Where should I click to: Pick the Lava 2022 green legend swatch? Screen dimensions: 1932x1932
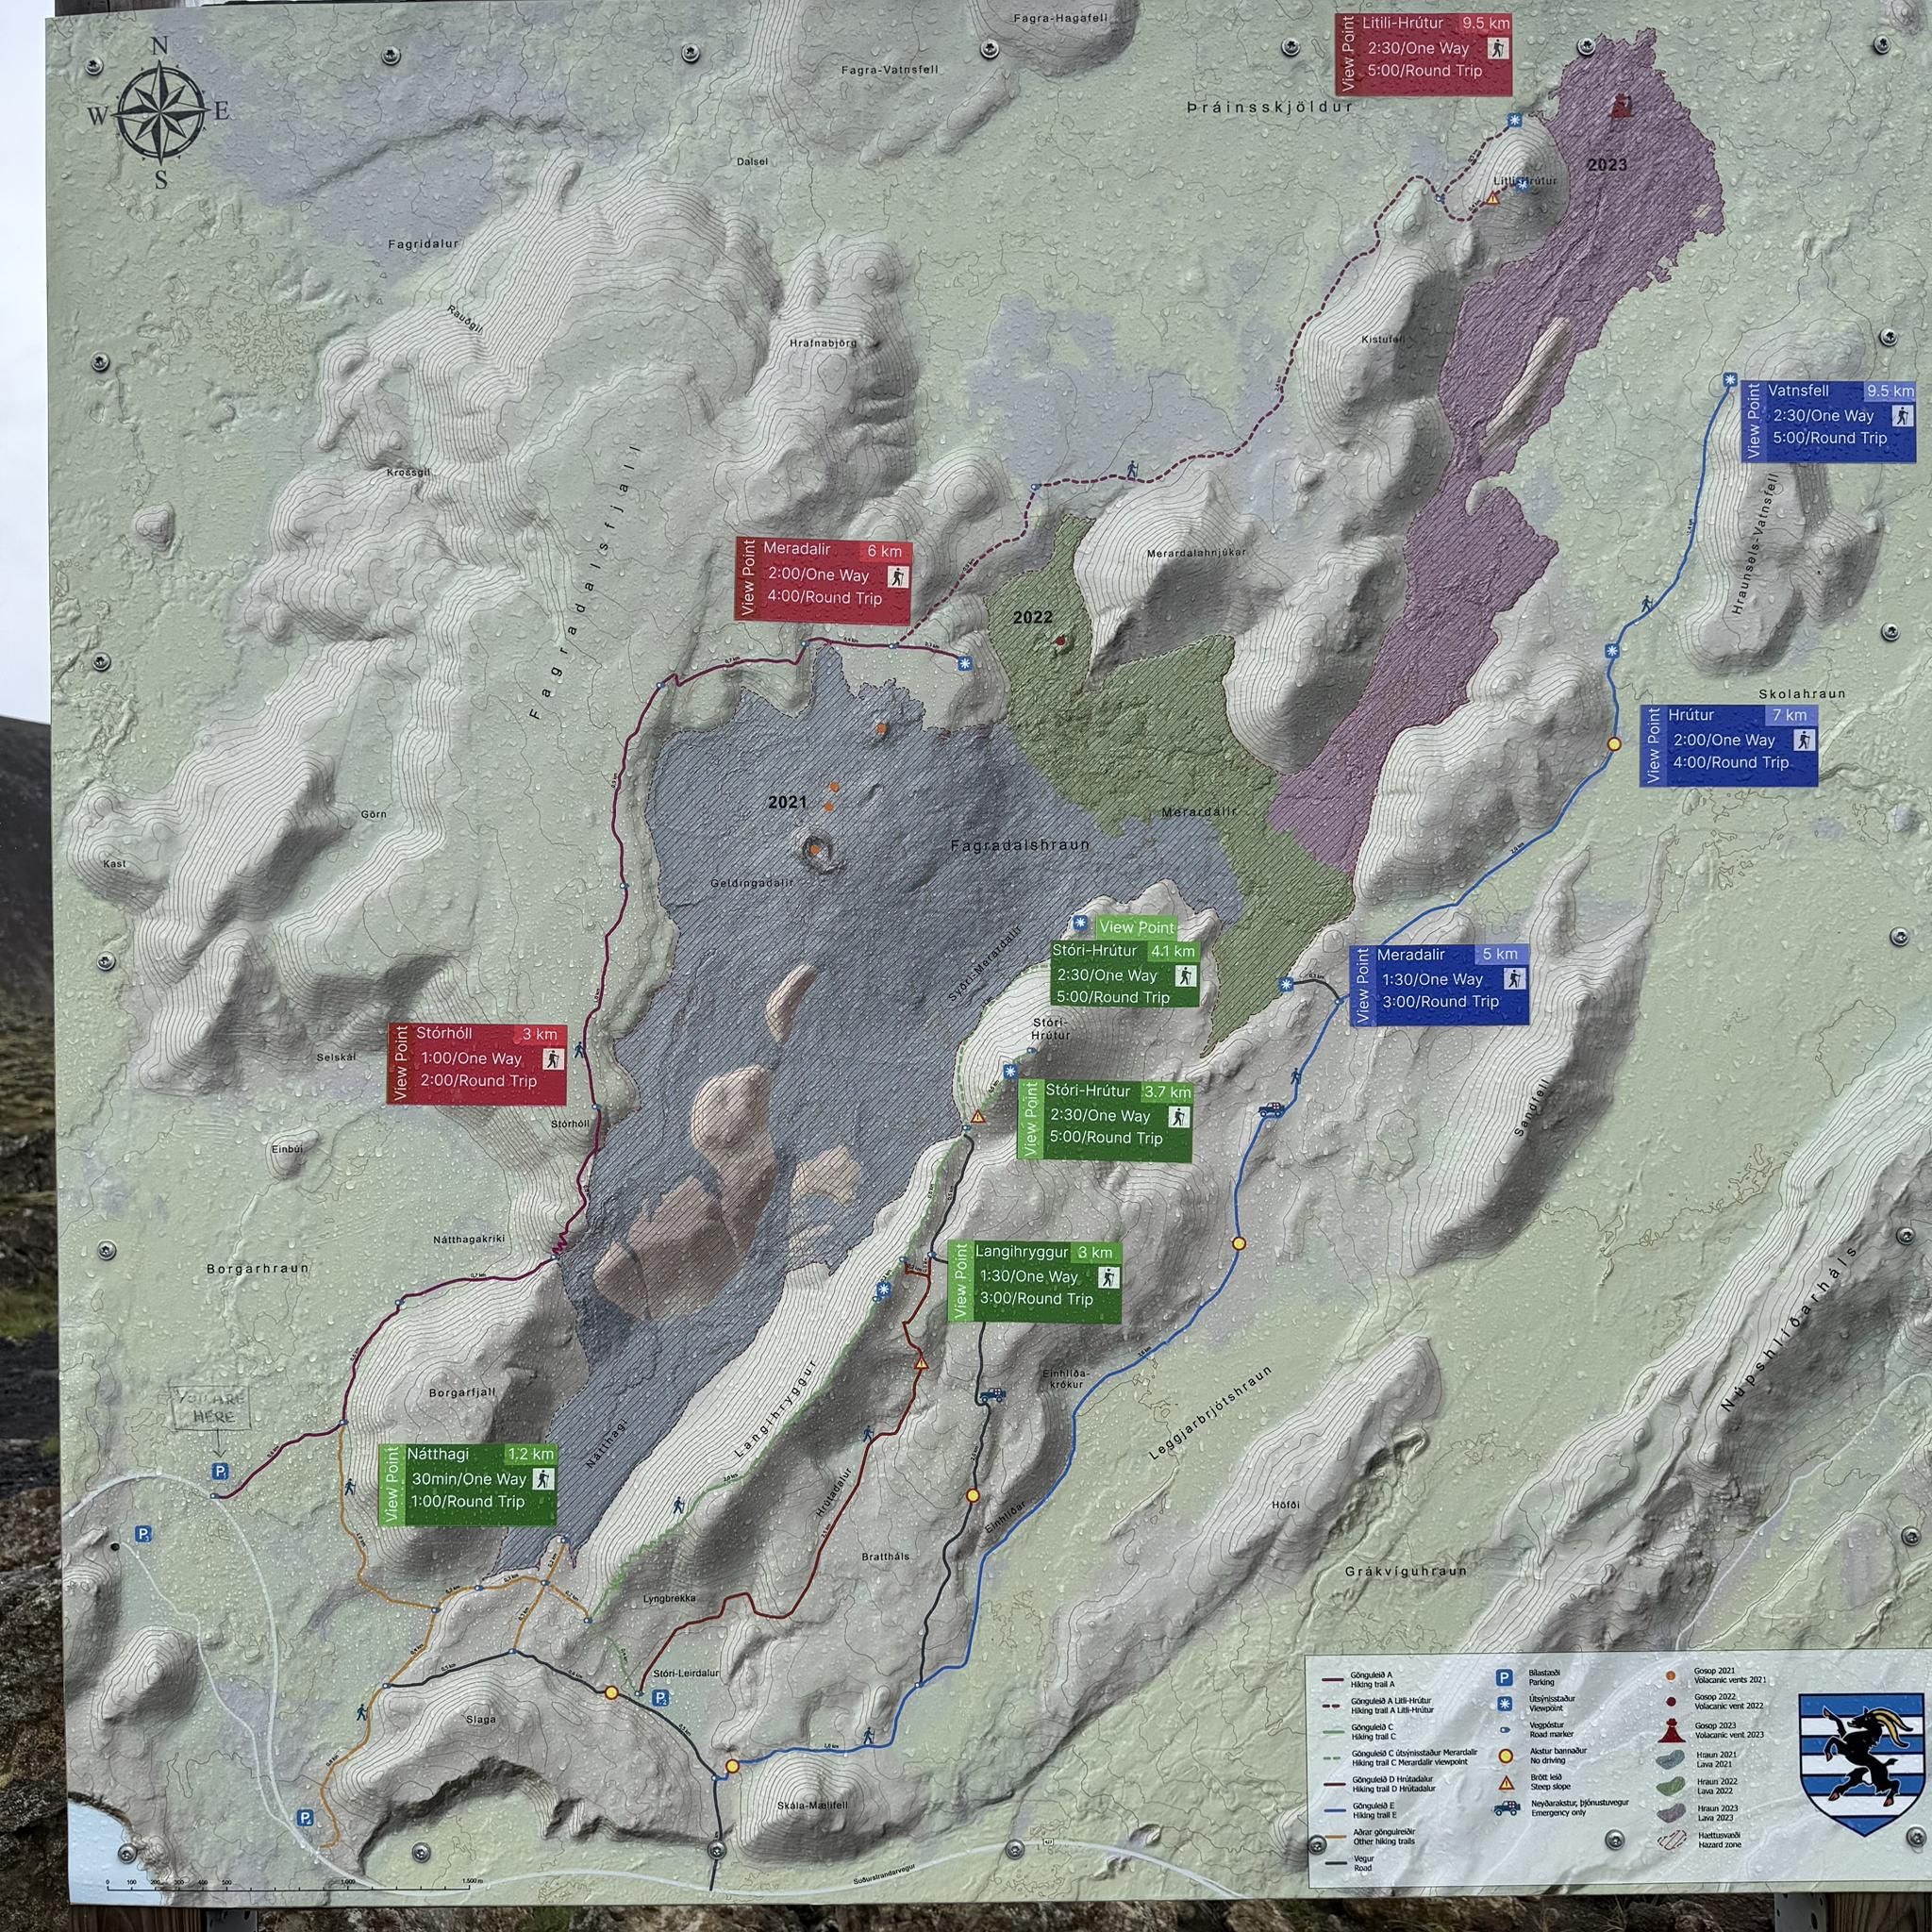(1671, 1785)
